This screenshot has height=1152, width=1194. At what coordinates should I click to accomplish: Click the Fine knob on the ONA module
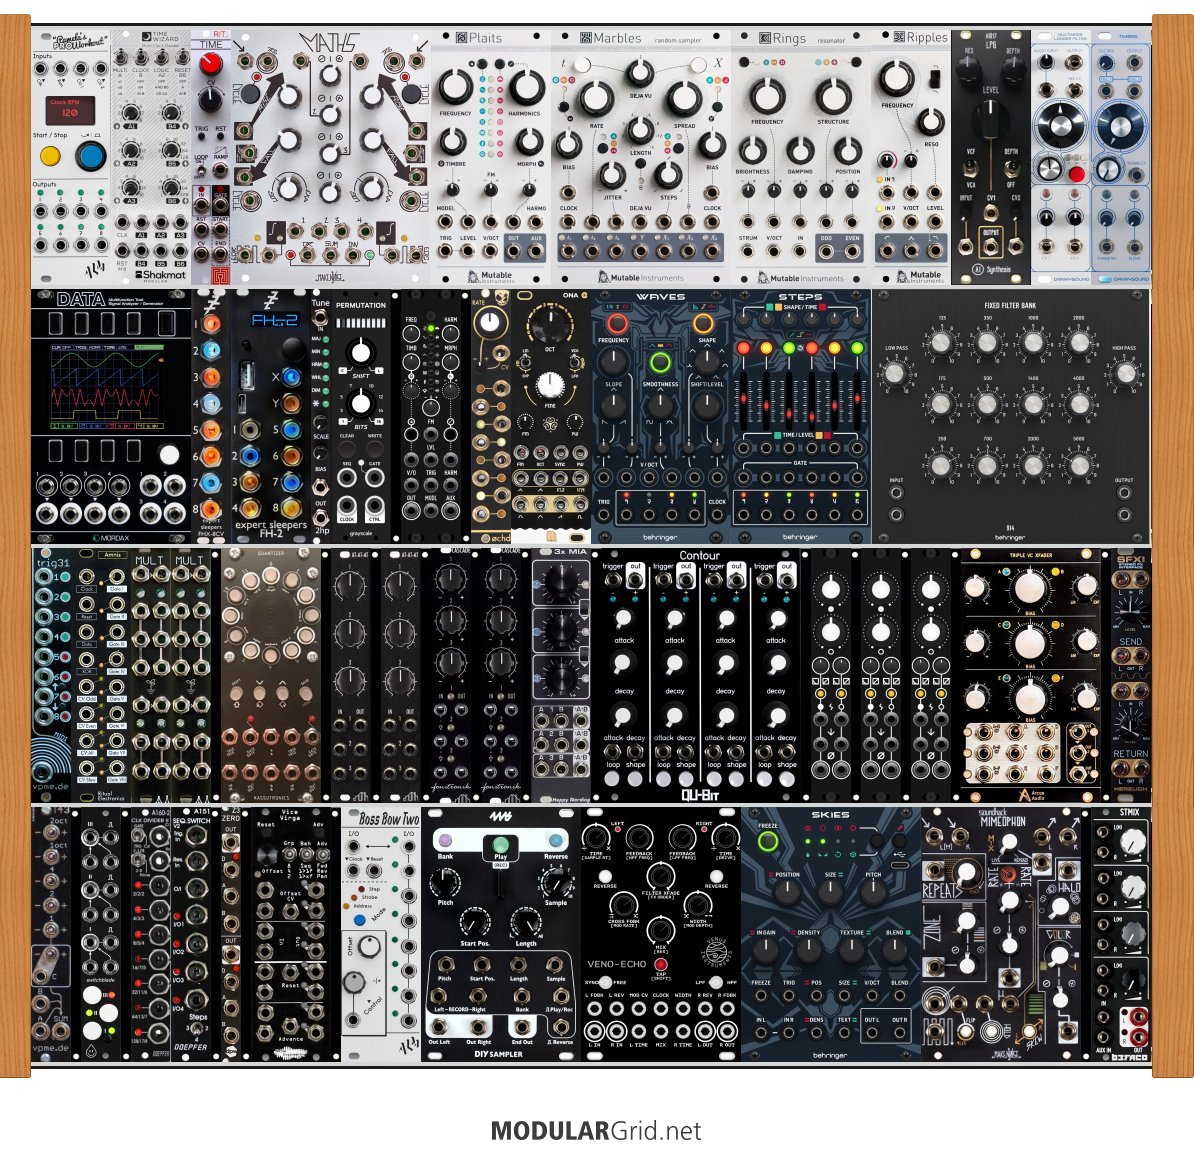pyautogui.click(x=549, y=386)
